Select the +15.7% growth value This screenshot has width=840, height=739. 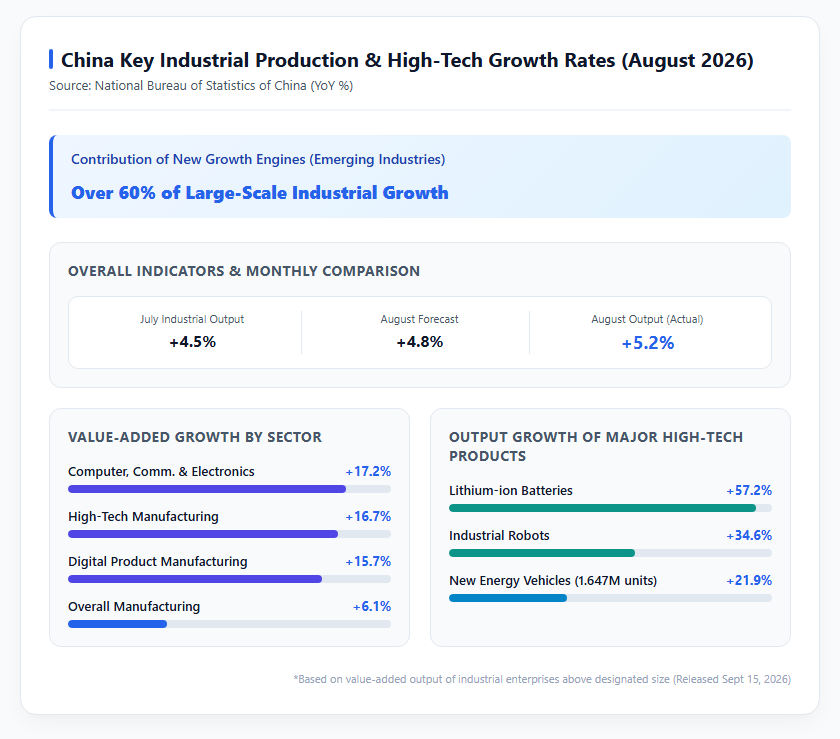click(368, 562)
